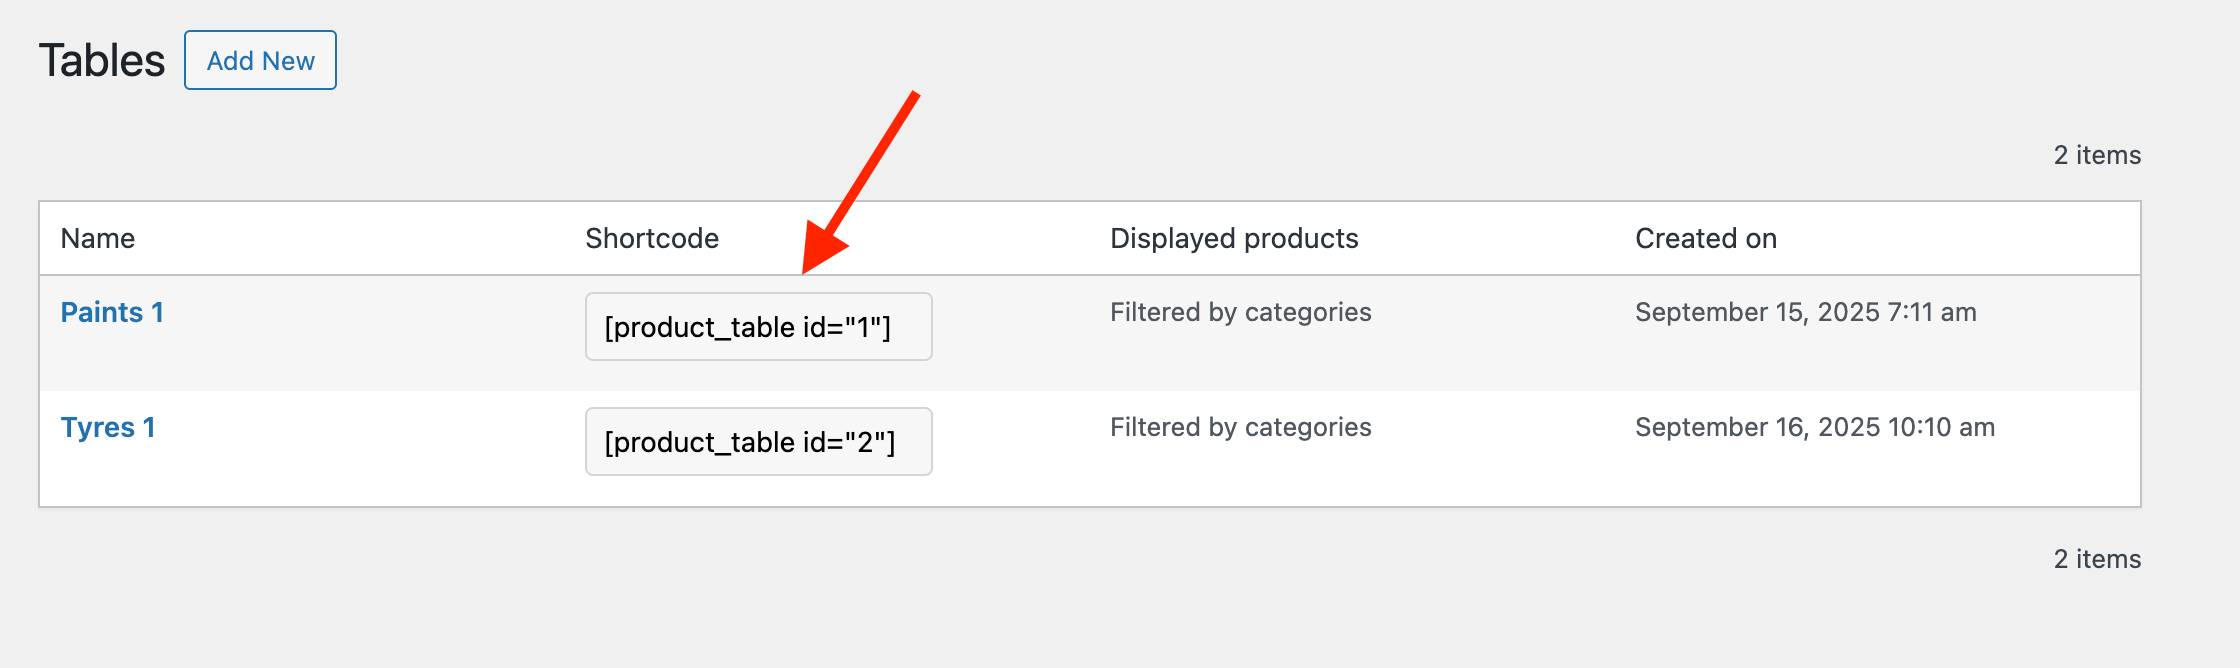The width and height of the screenshot is (2240, 668).
Task: Click the 2 items count below the table
Action: 2097,560
